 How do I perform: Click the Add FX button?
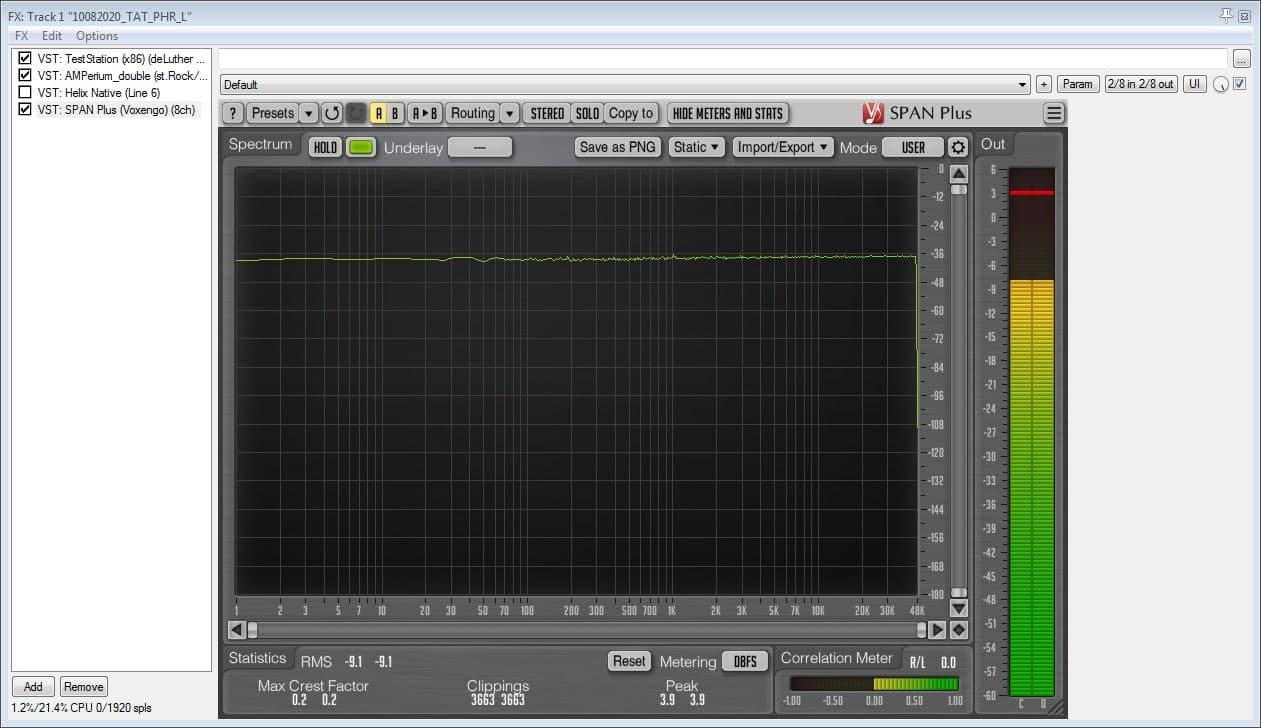[x=33, y=686]
